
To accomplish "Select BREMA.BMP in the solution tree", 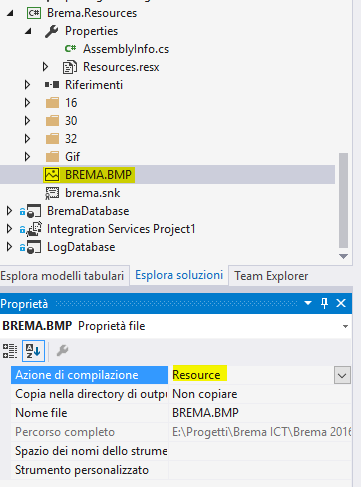I will pos(98,175).
